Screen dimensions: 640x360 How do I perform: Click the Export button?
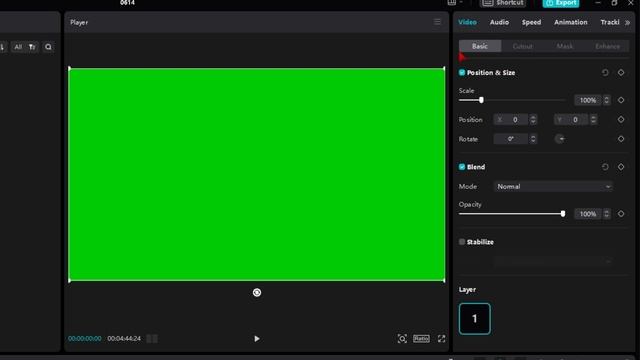coord(561,3)
